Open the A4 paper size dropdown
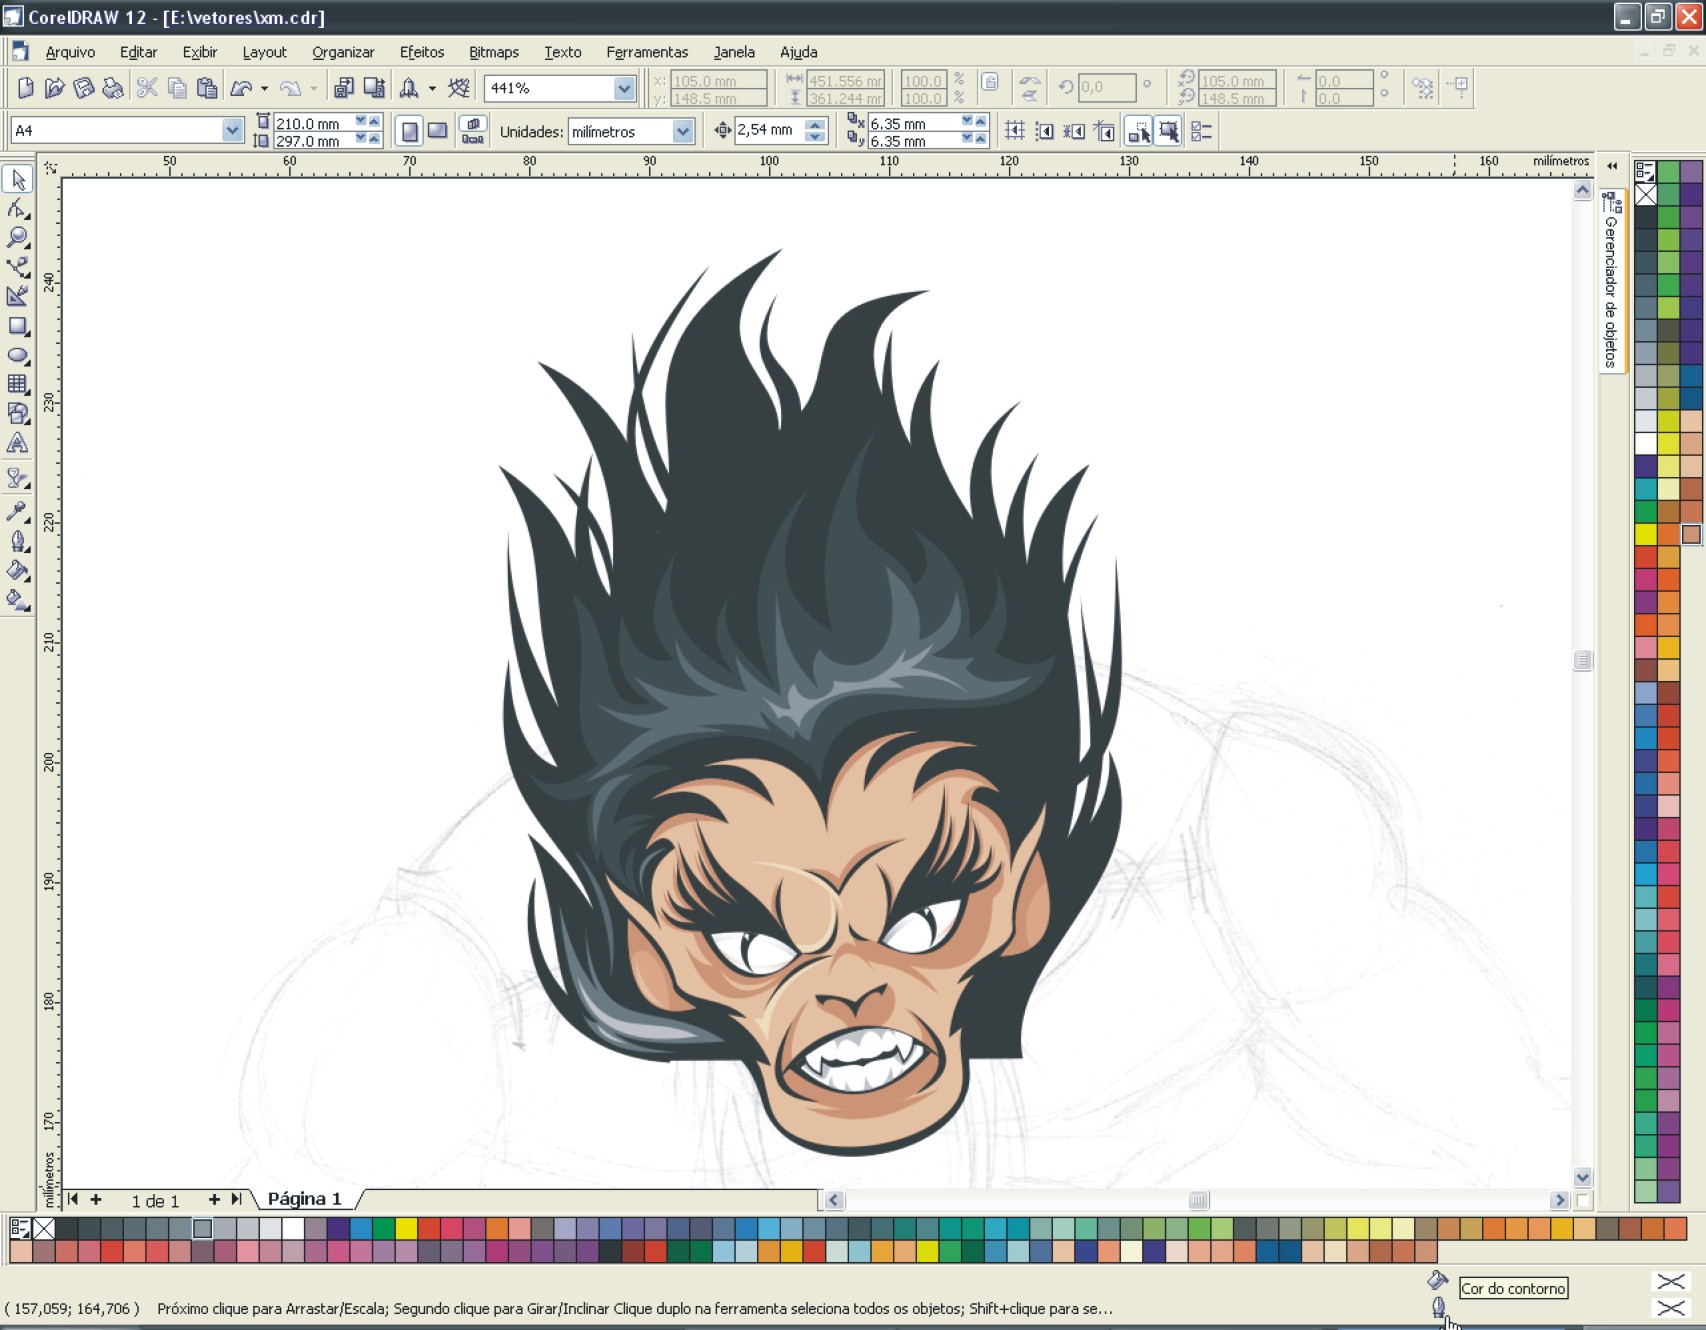The height and width of the screenshot is (1330, 1706). [232, 130]
